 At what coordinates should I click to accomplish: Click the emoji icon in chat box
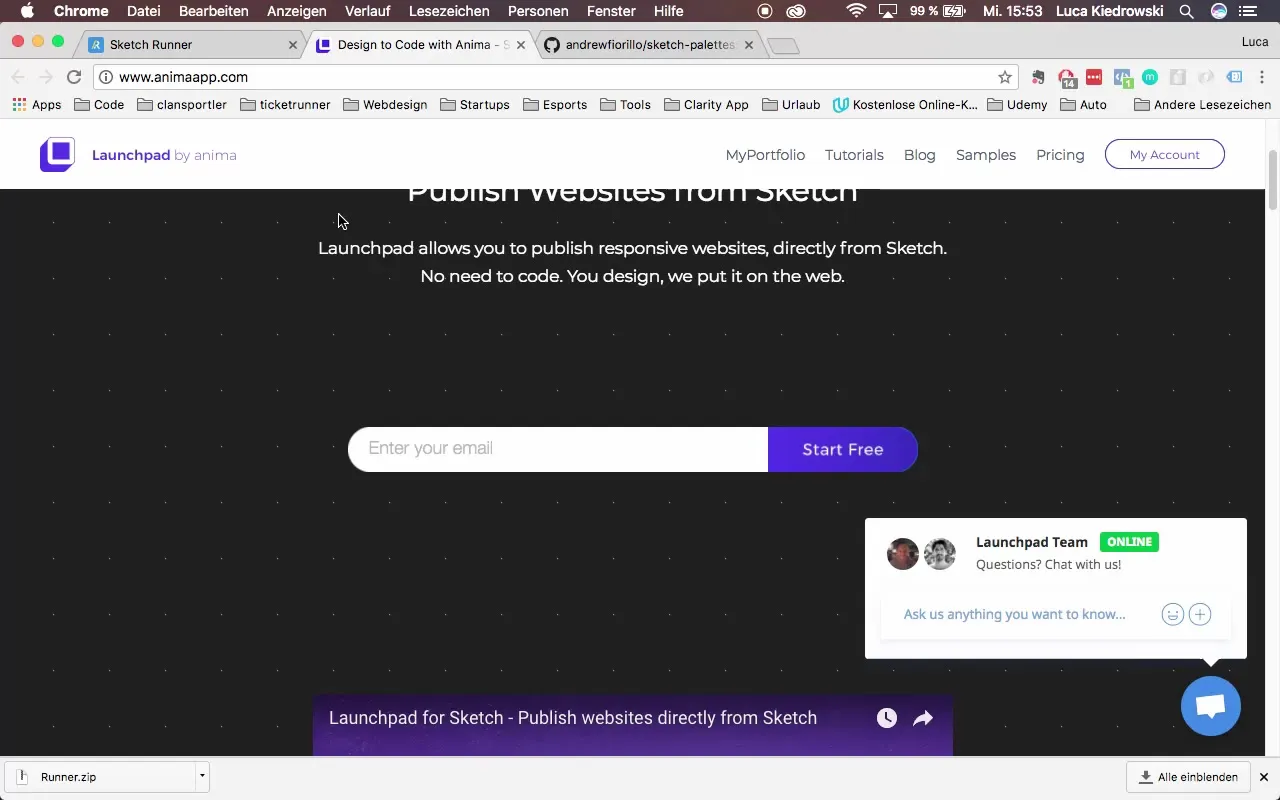coord(1173,614)
